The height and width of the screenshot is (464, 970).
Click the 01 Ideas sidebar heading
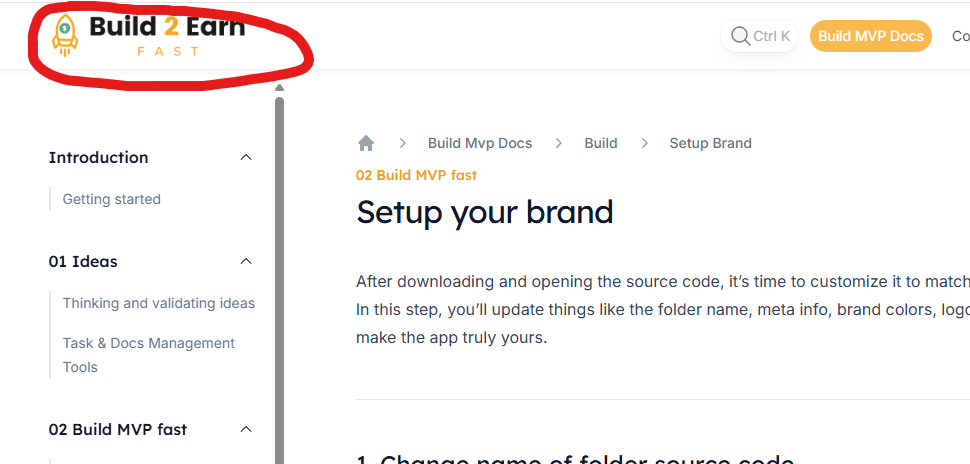pos(83,262)
